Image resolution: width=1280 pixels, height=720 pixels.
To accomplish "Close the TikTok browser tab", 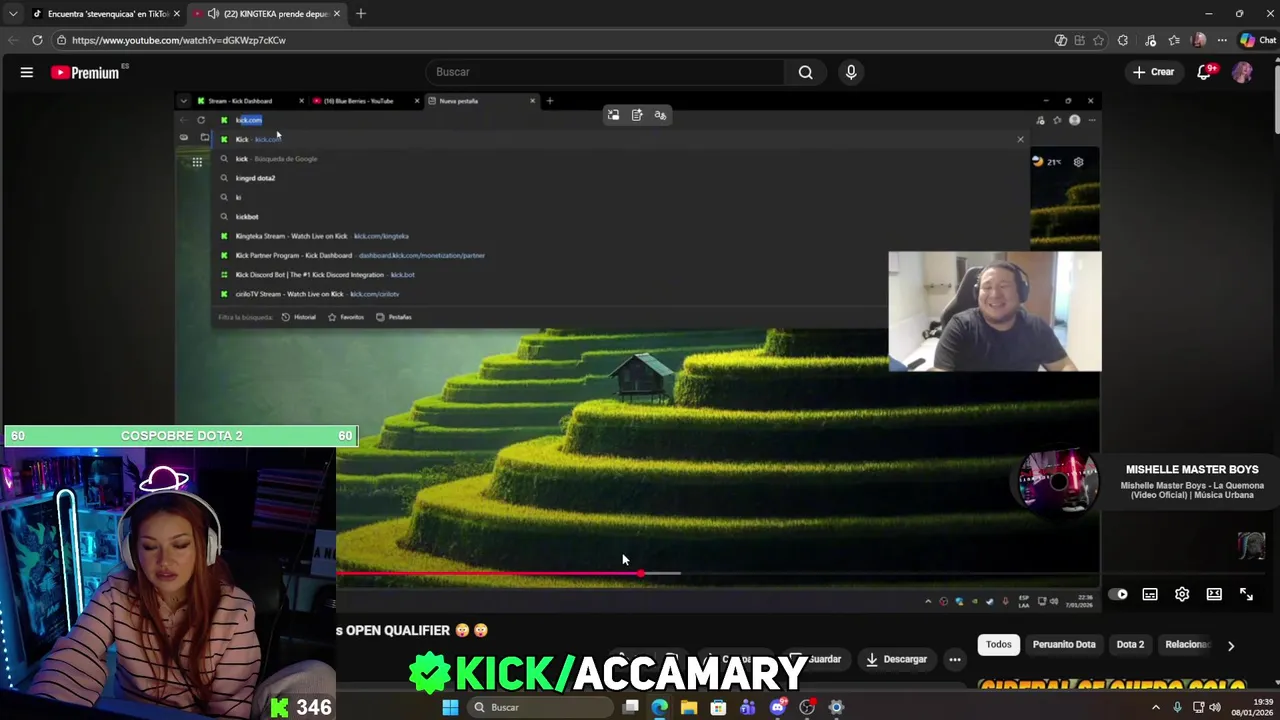I will (x=177, y=14).
